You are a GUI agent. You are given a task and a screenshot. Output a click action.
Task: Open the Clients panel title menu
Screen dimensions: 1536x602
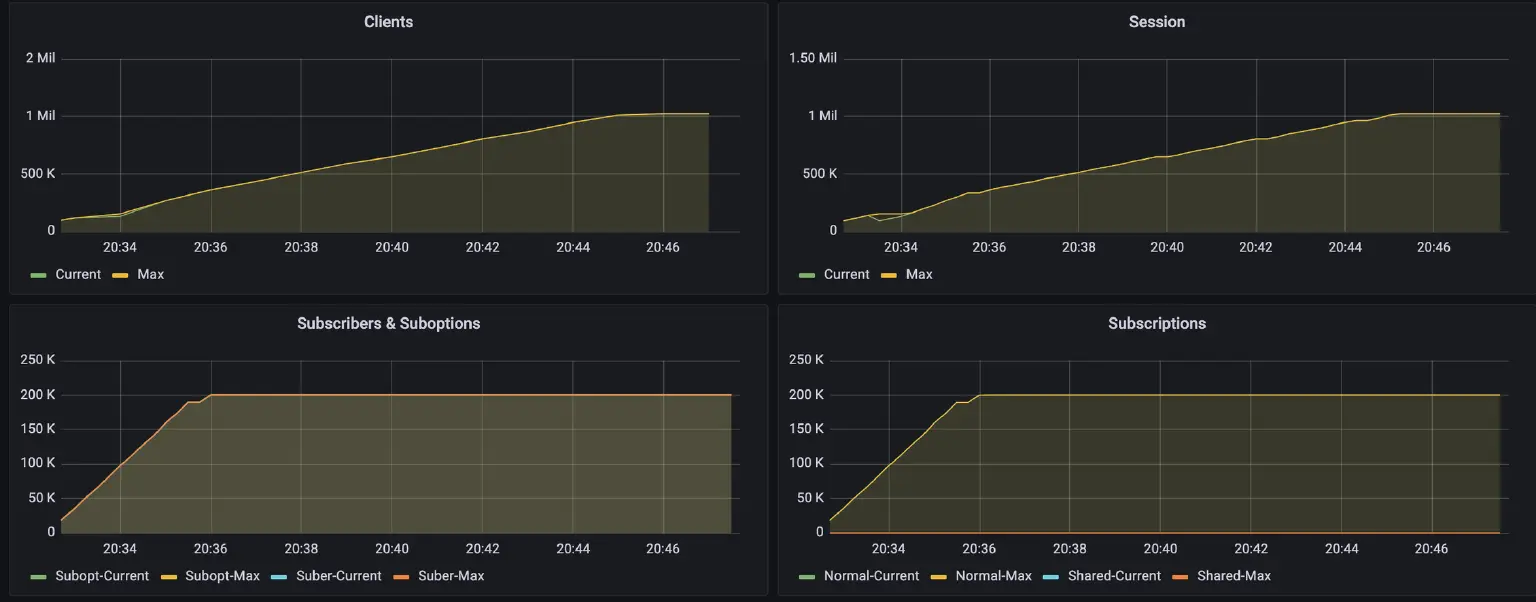point(388,21)
